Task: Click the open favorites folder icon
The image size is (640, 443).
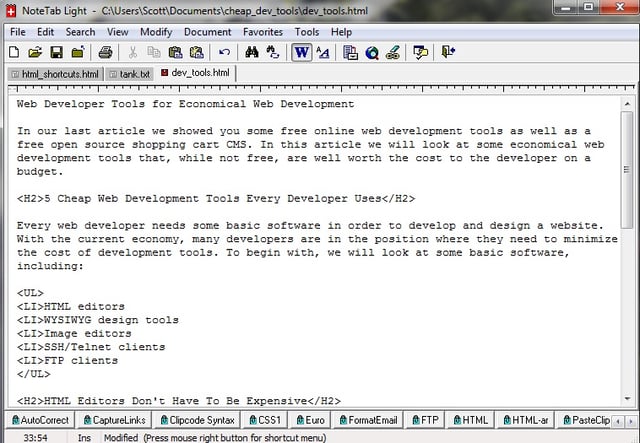Action: tap(78, 52)
